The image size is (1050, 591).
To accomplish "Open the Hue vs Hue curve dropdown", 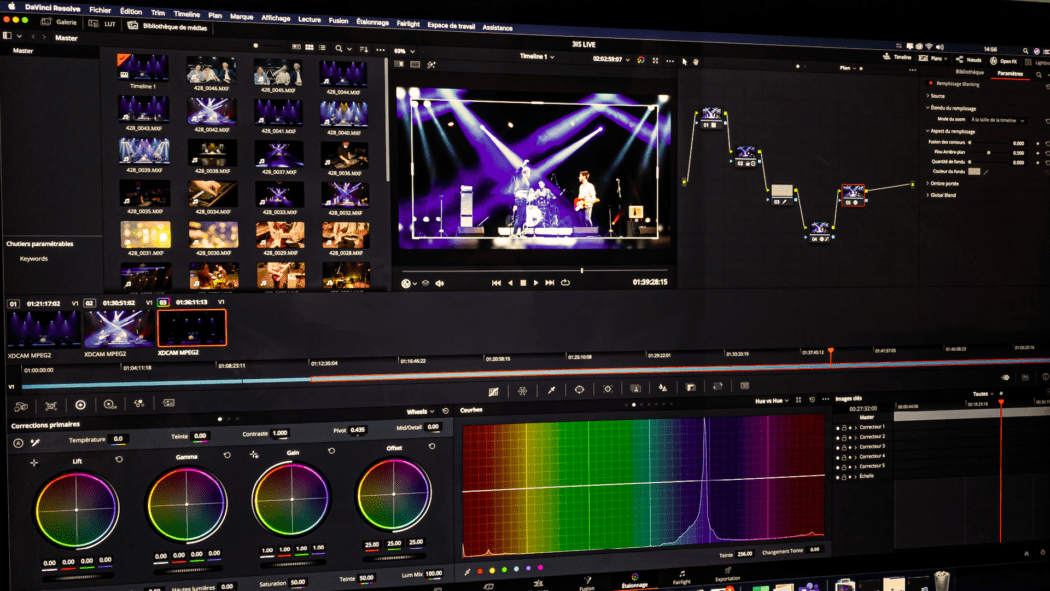I will click(x=771, y=401).
